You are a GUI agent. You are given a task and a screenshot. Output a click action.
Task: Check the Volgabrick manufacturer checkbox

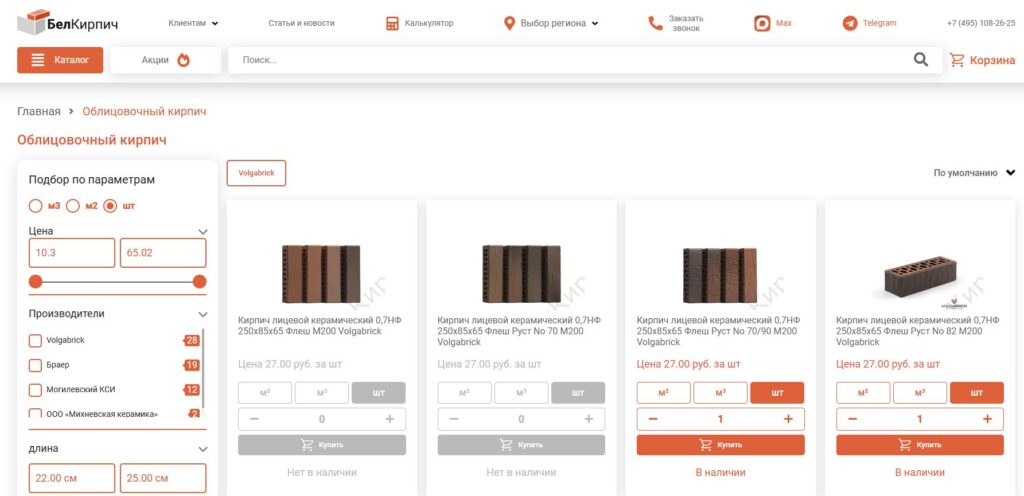35,341
